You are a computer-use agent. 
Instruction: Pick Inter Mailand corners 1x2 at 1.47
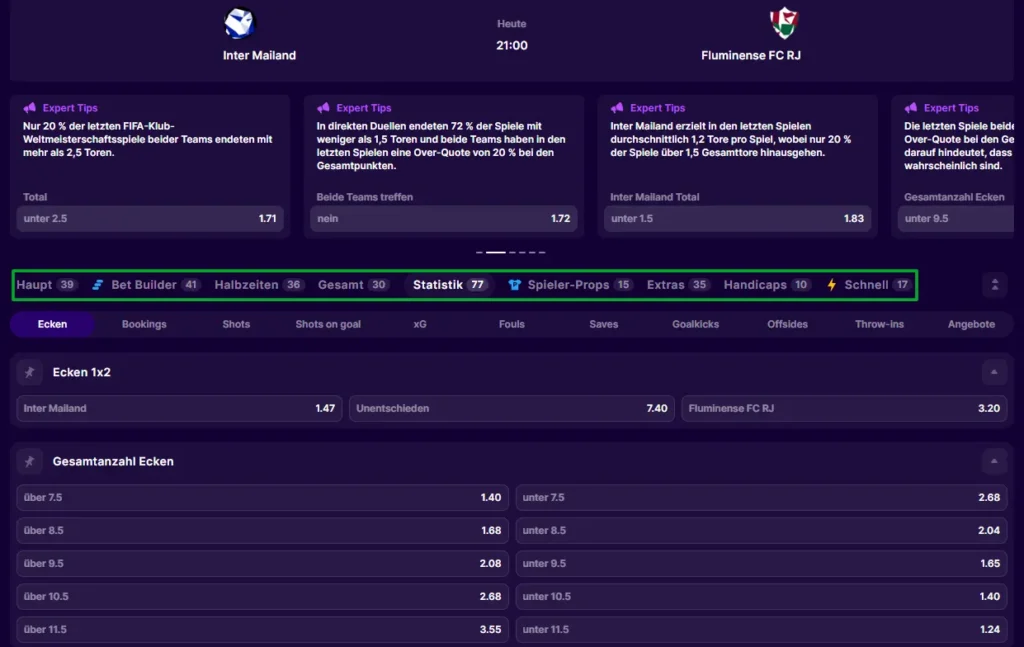[x=179, y=409]
